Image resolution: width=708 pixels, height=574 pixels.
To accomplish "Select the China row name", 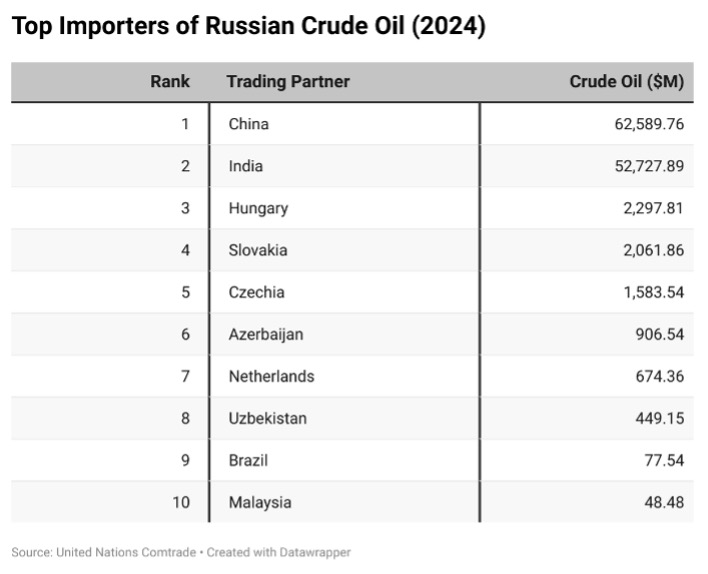I will pos(248,124).
